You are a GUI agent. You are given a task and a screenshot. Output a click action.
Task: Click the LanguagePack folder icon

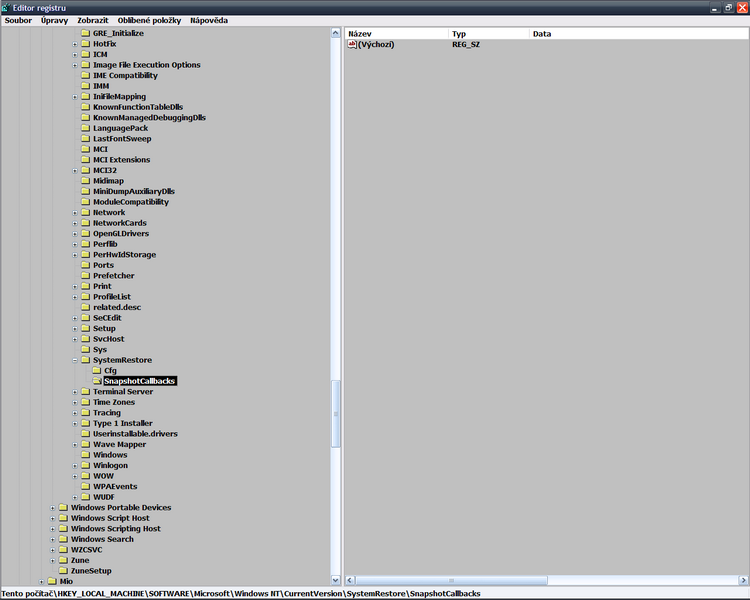pos(86,128)
